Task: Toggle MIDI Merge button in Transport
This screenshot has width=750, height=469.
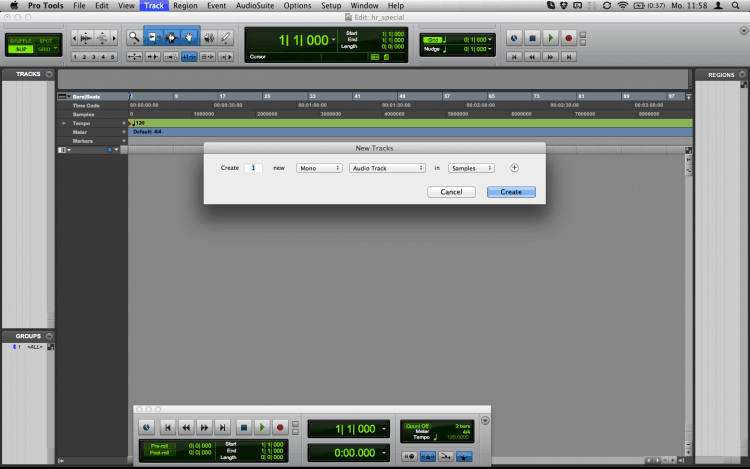Action: [x=446, y=457]
